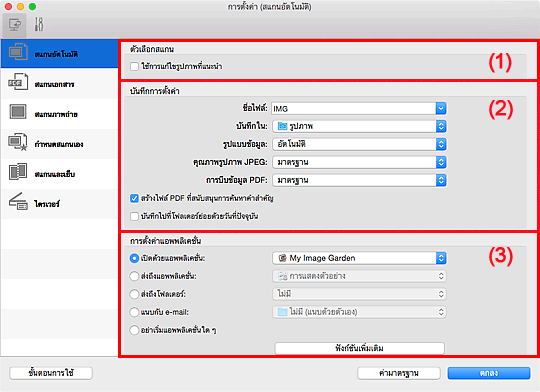The image size is (540, 392).
Task: Click the กำหนดสแกนเอง label in sidebar
Action: (59, 144)
